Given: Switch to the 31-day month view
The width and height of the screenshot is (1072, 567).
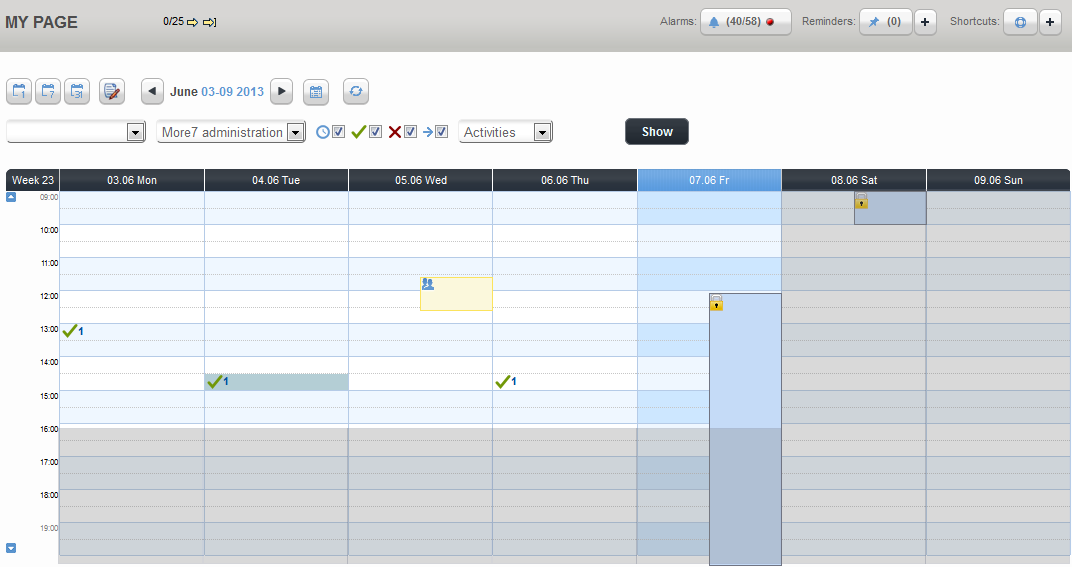Looking at the screenshot, I should coord(77,91).
